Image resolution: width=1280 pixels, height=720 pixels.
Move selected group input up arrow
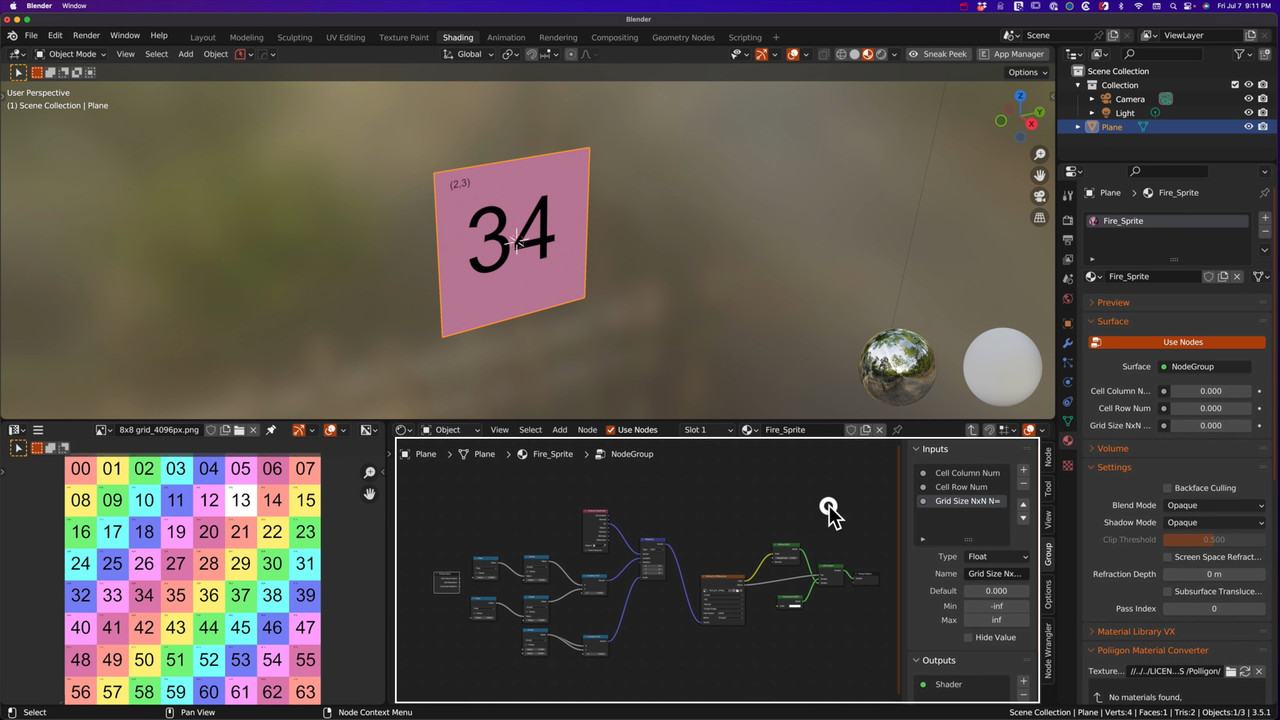(x=1023, y=505)
